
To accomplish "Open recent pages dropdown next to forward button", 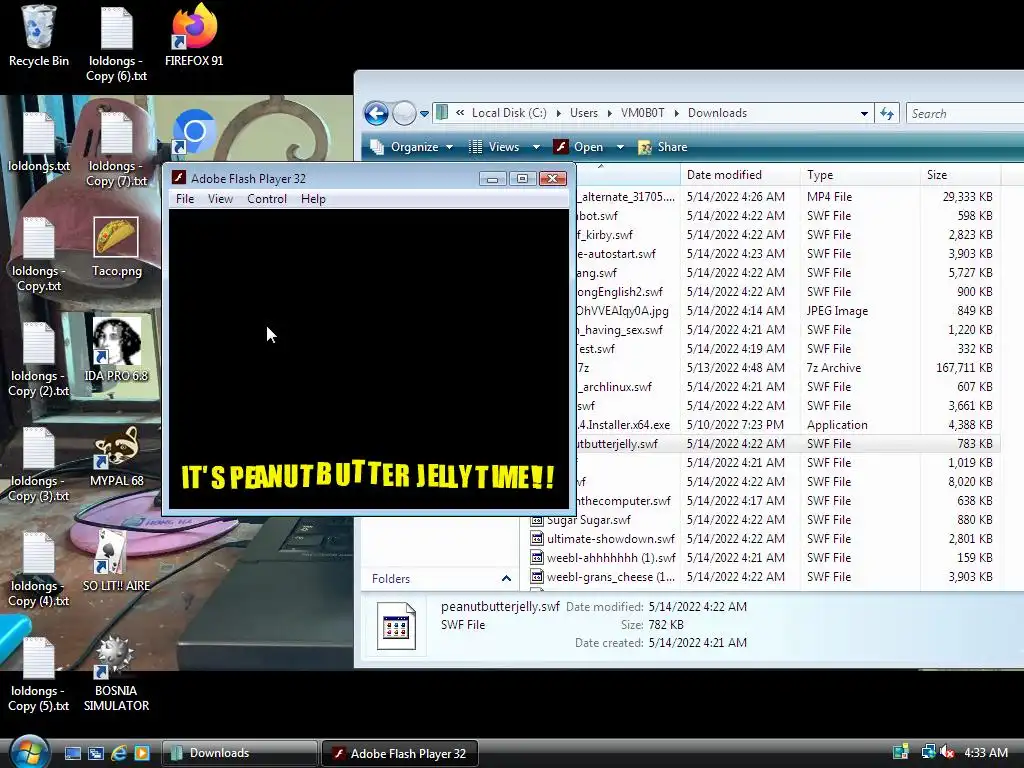I will coord(424,114).
